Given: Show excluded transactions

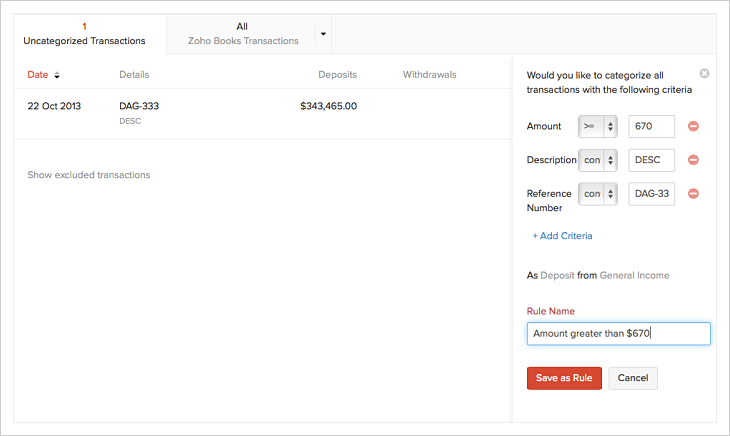Looking at the screenshot, I should click(89, 175).
